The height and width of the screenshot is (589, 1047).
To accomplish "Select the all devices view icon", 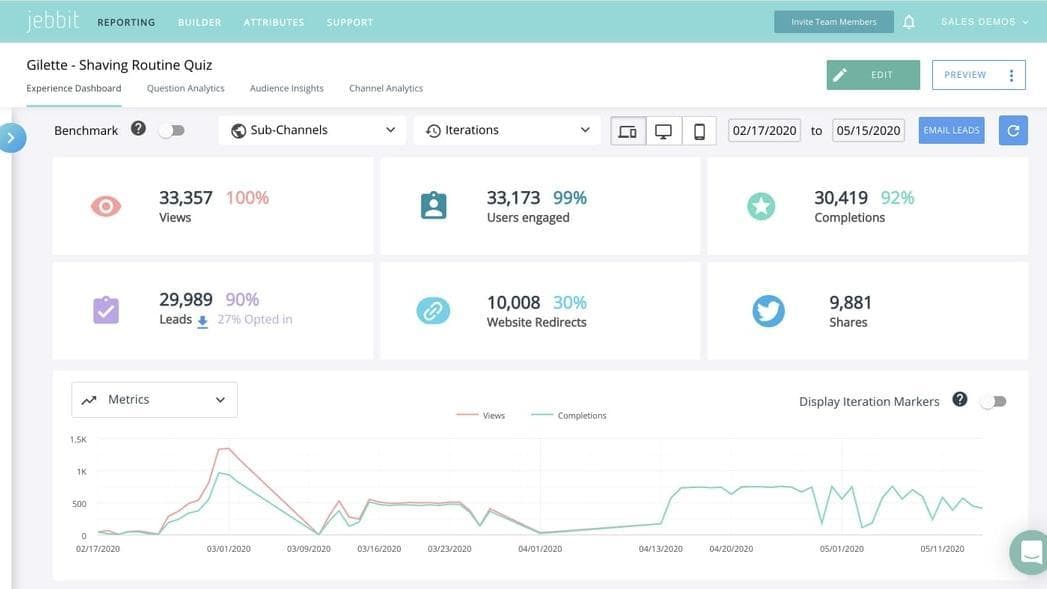I will pos(628,131).
